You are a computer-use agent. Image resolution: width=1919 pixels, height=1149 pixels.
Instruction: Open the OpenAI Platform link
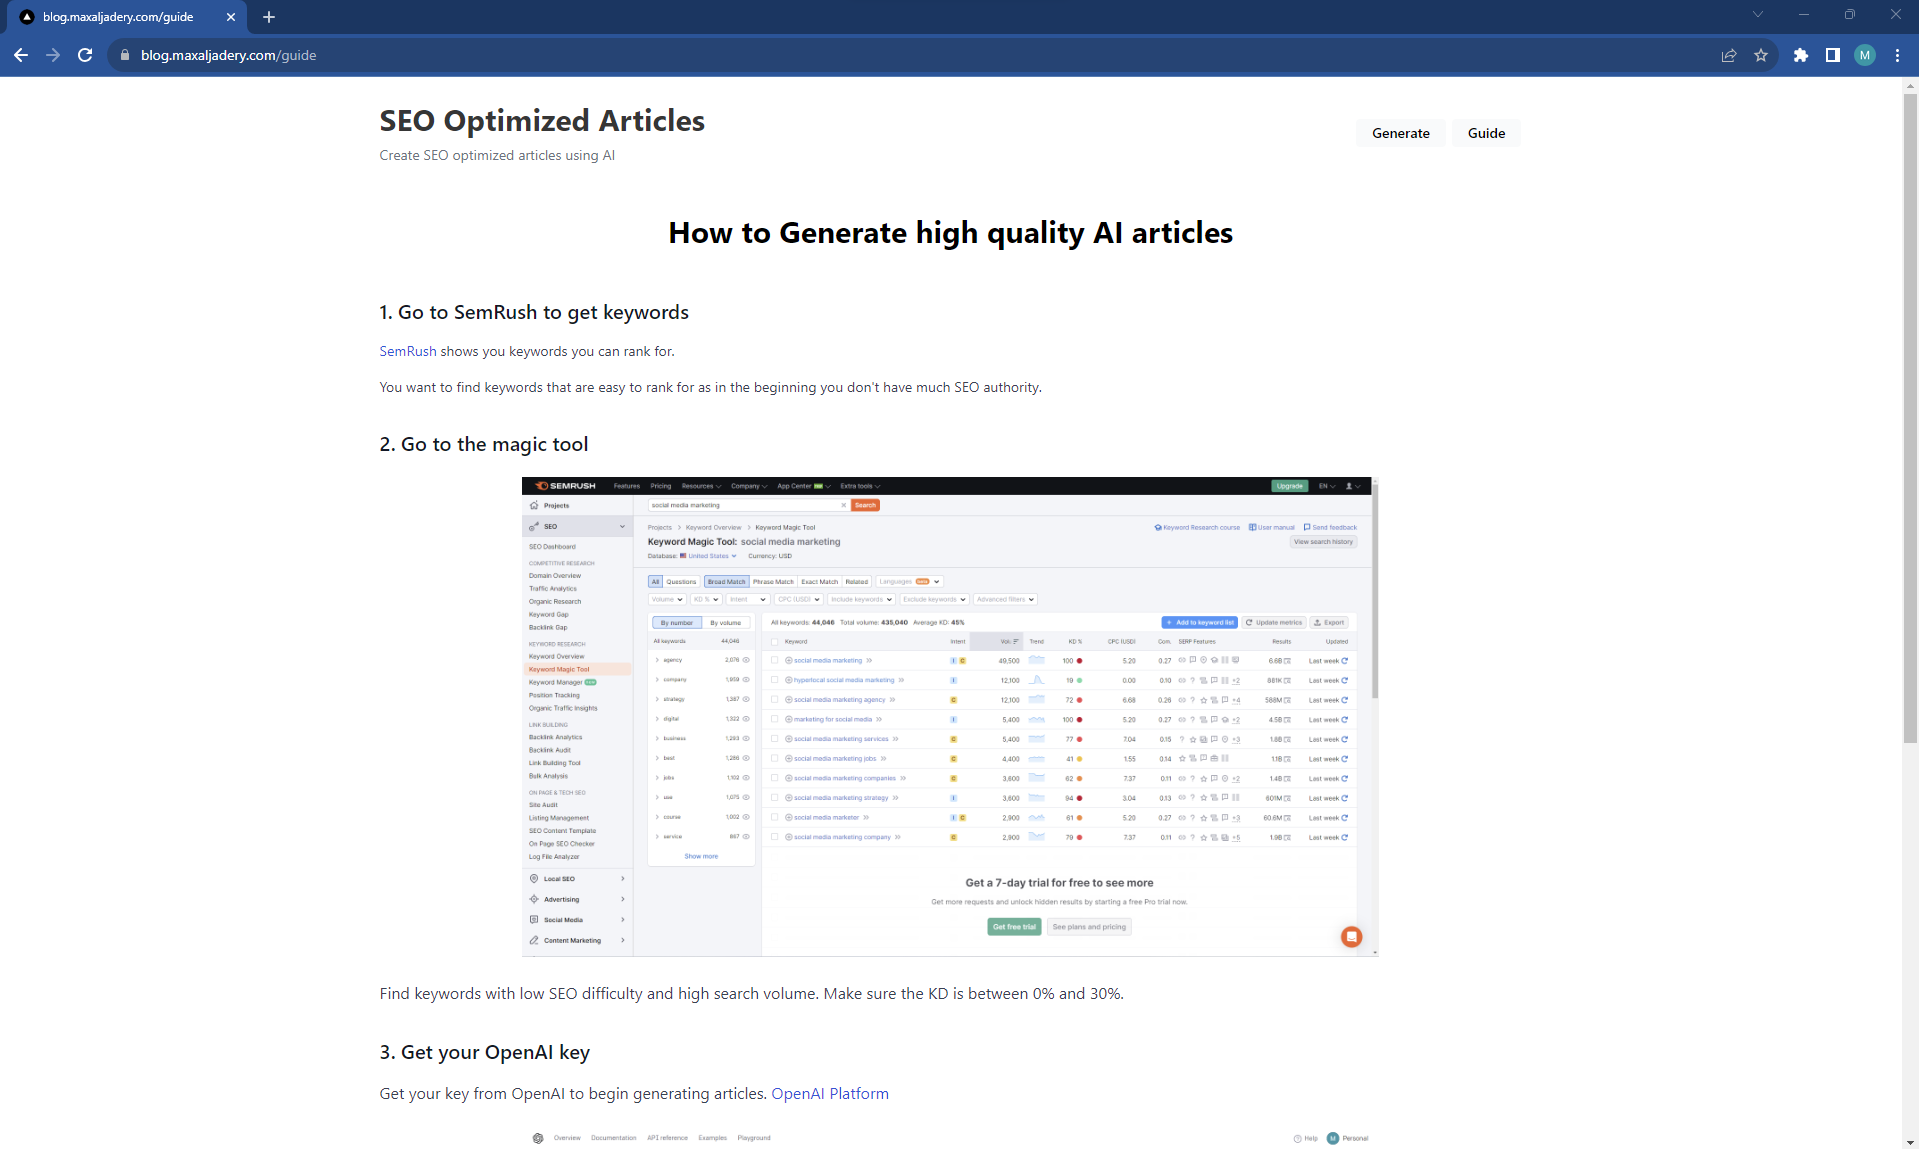click(x=830, y=1093)
